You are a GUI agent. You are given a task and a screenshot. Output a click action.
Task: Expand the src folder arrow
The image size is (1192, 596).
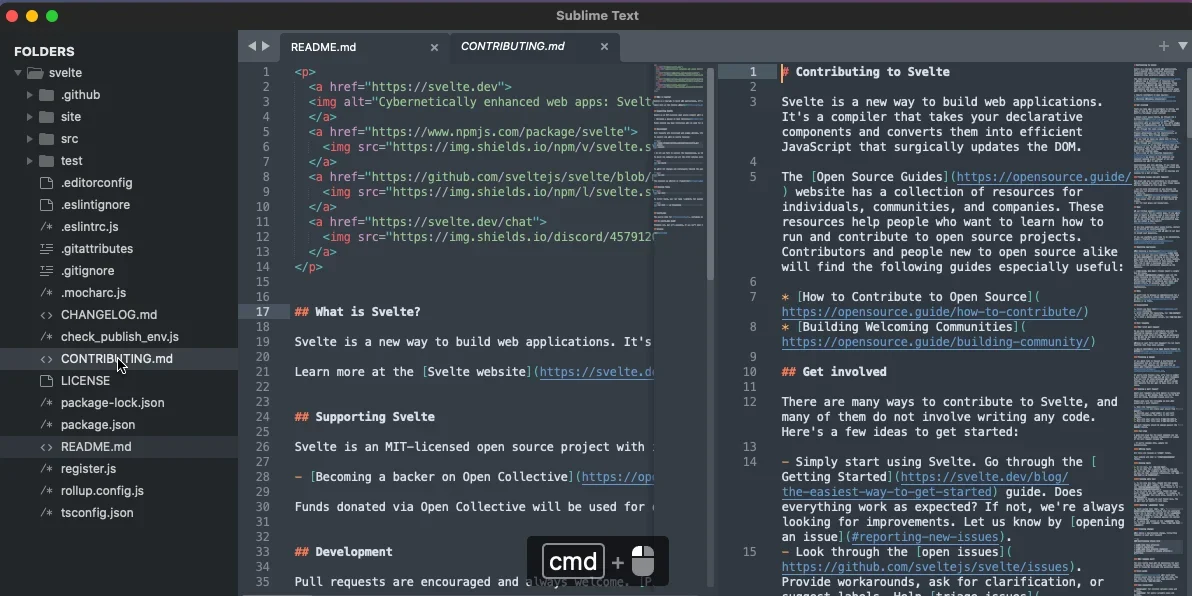click(30, 139)
